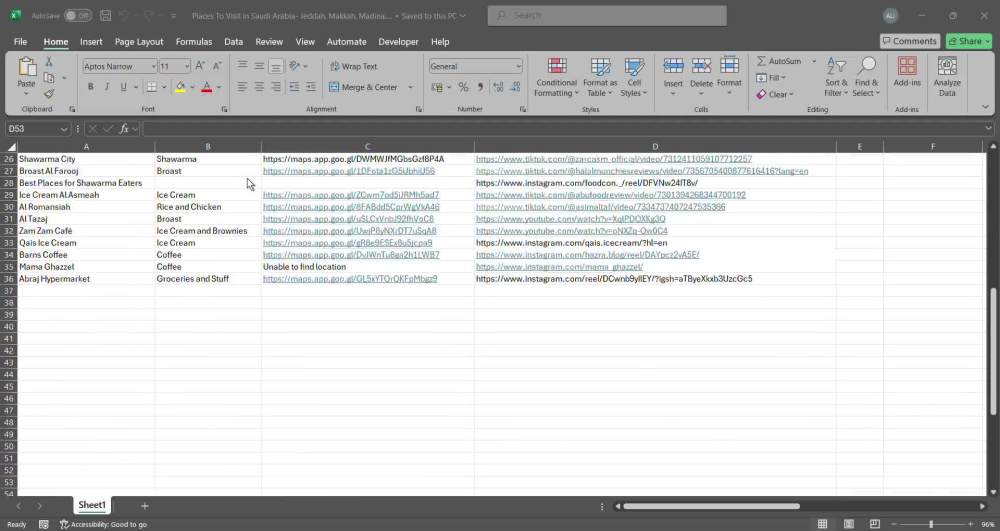Select column D header
1000x531 pixels.
click(655, 147)
